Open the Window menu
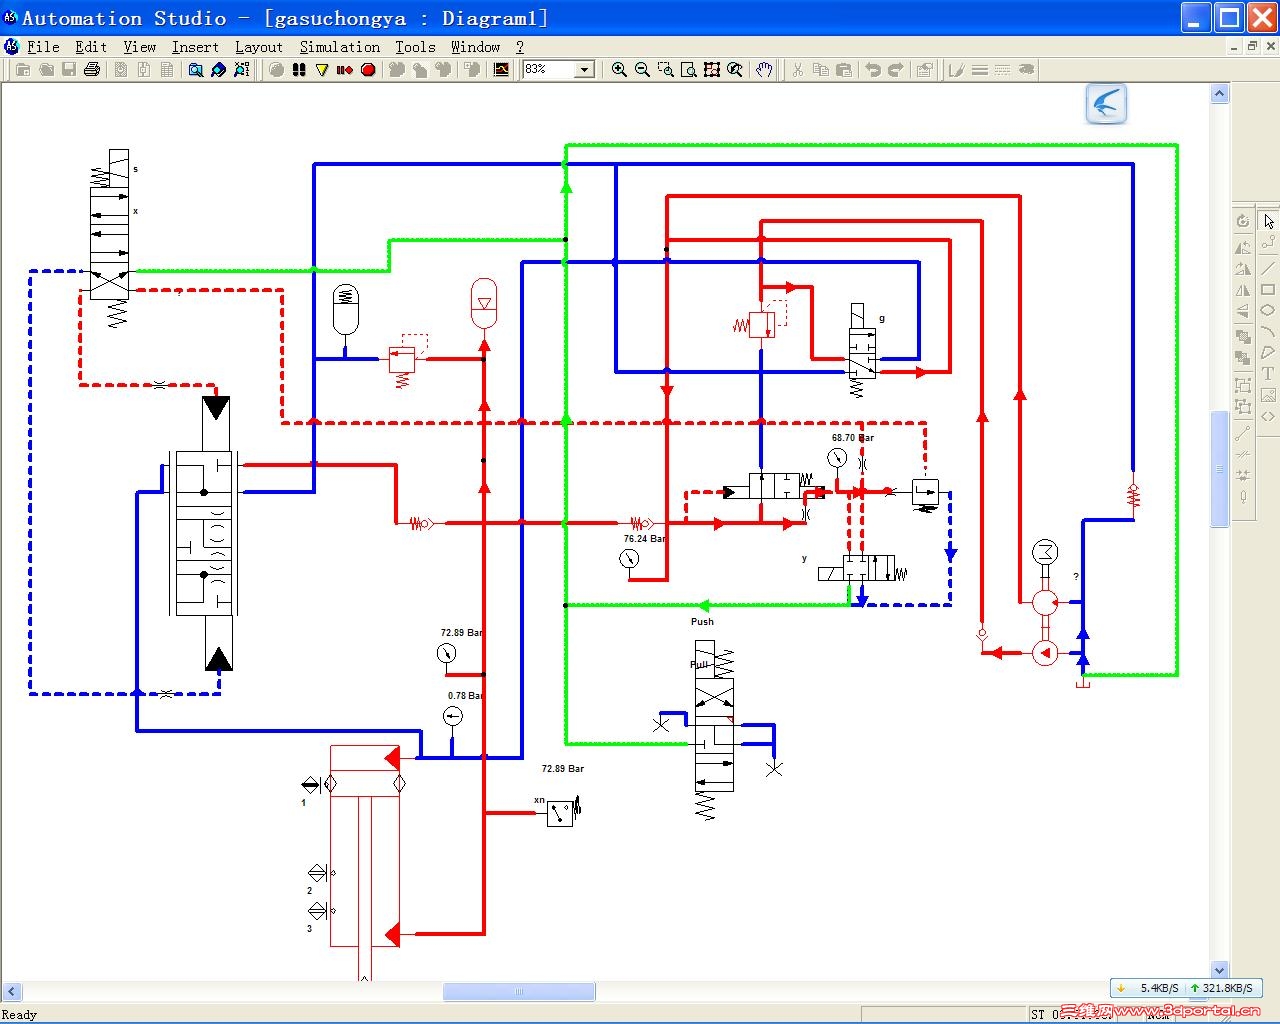The height and width of the screenshot is (1024, 1280). 475,46
